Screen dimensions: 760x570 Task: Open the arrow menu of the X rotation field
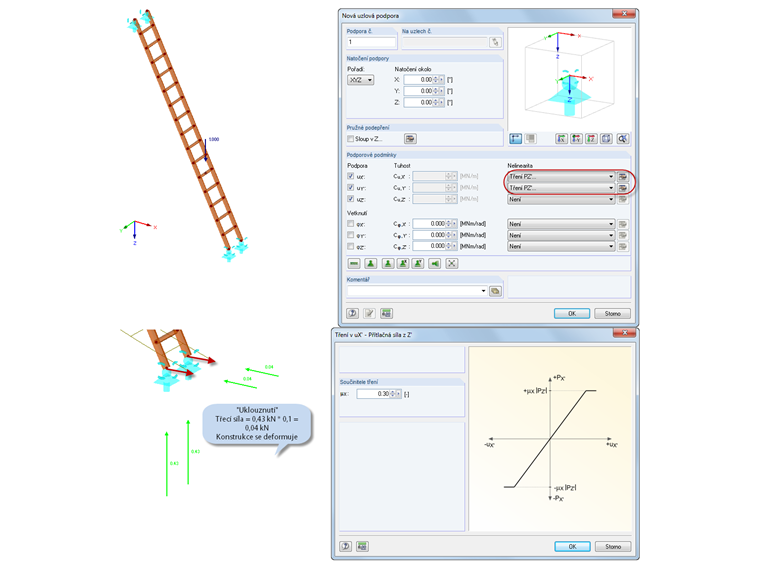[441, 80]
